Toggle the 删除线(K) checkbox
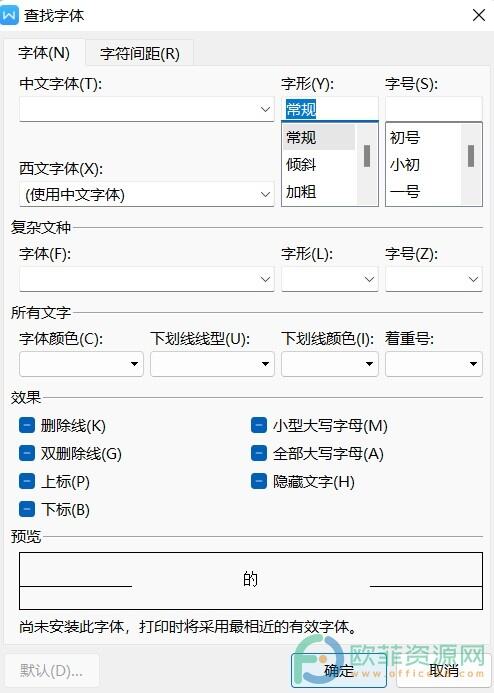The width and height of the screenshot is (494, 693). [x=27, y=426]
